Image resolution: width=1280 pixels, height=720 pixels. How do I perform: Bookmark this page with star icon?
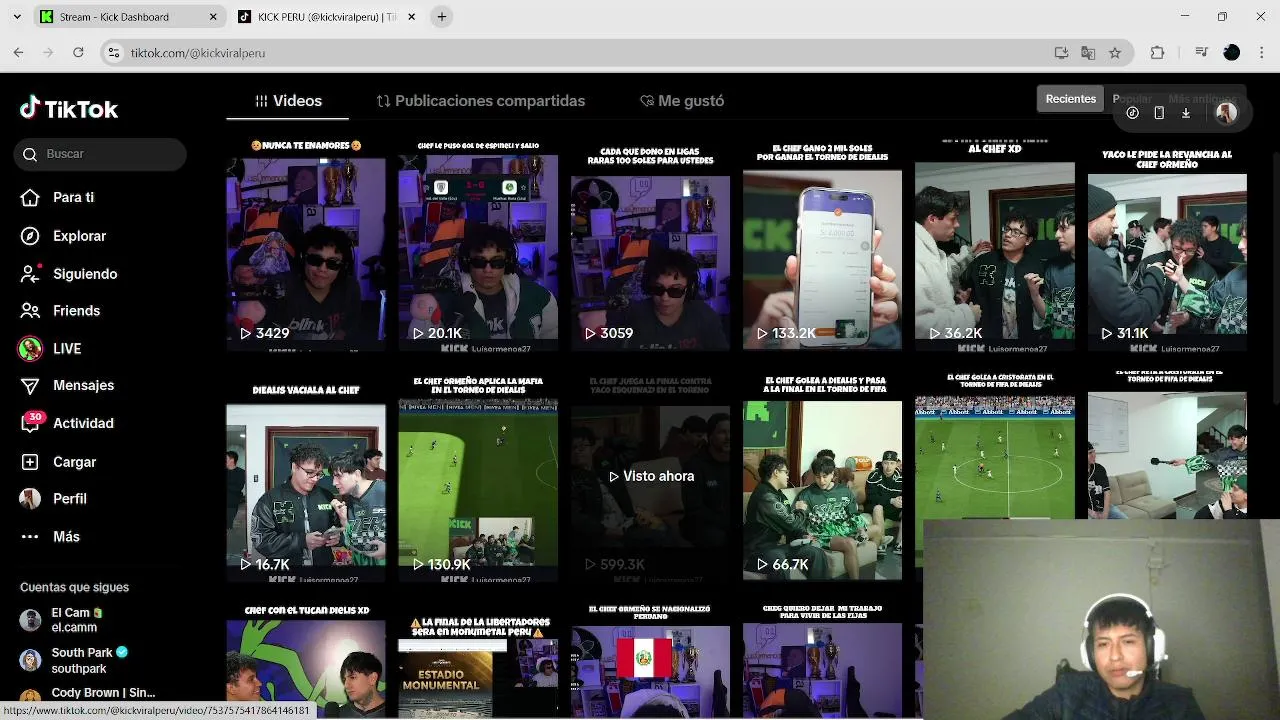point(1115,53)
